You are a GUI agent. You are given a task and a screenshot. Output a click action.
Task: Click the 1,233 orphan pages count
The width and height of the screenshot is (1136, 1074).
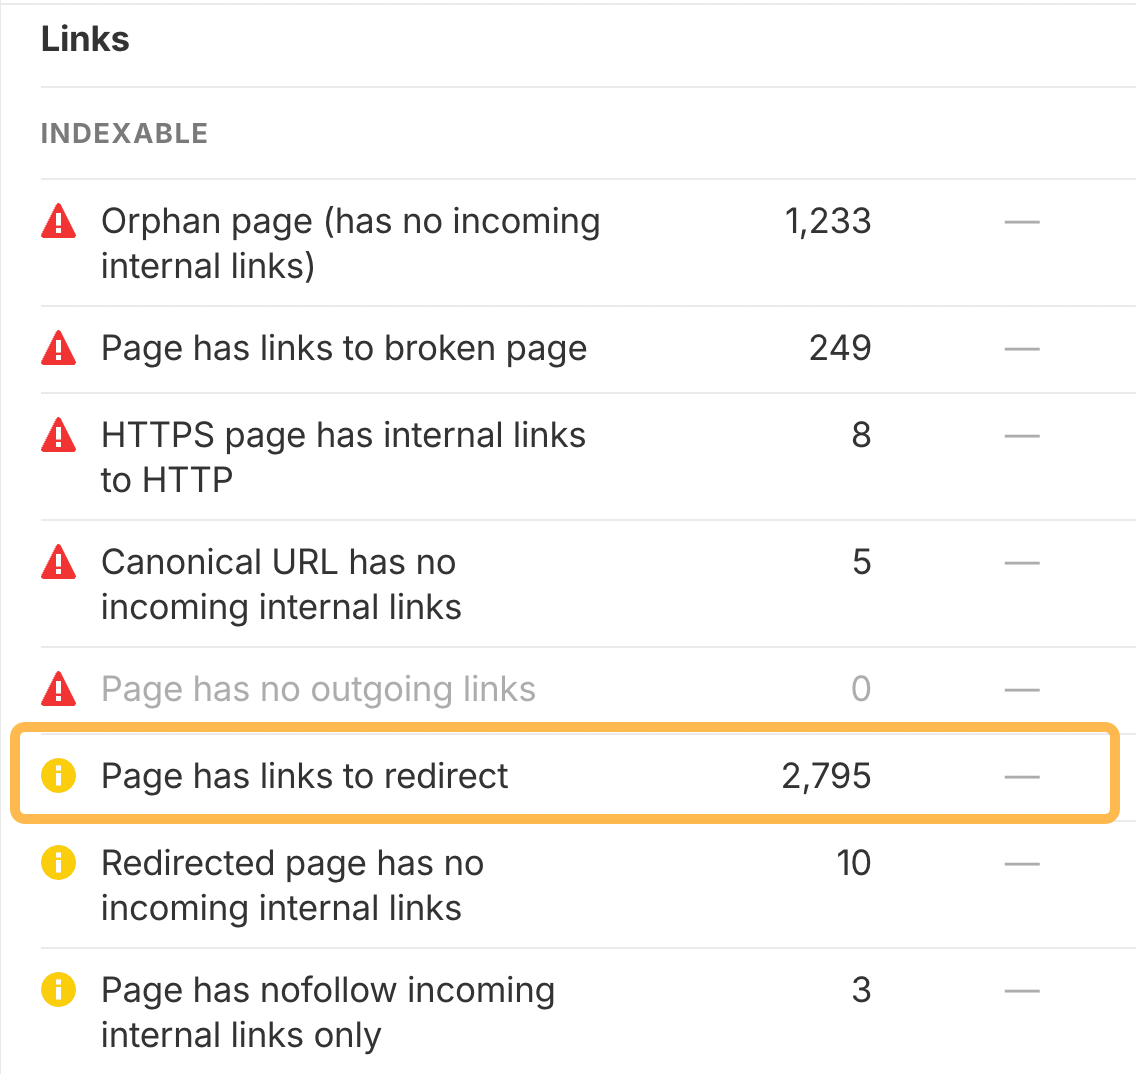click(828, 222)
